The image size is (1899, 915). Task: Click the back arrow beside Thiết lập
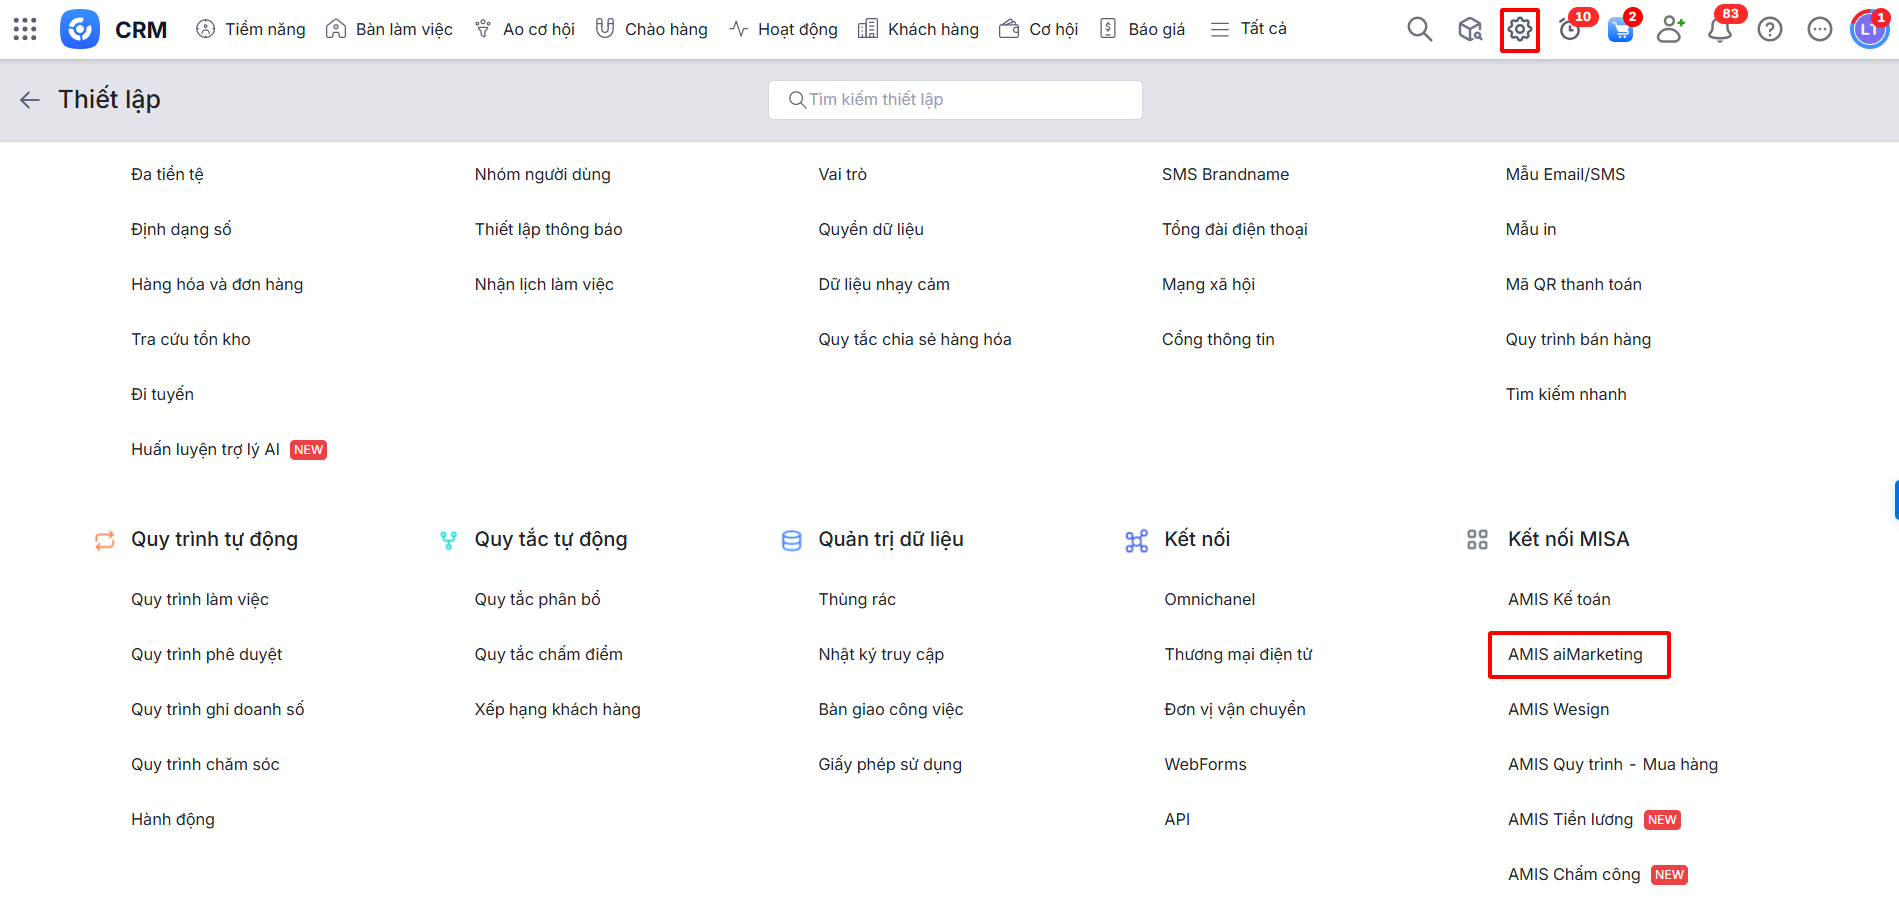(30, 99)
